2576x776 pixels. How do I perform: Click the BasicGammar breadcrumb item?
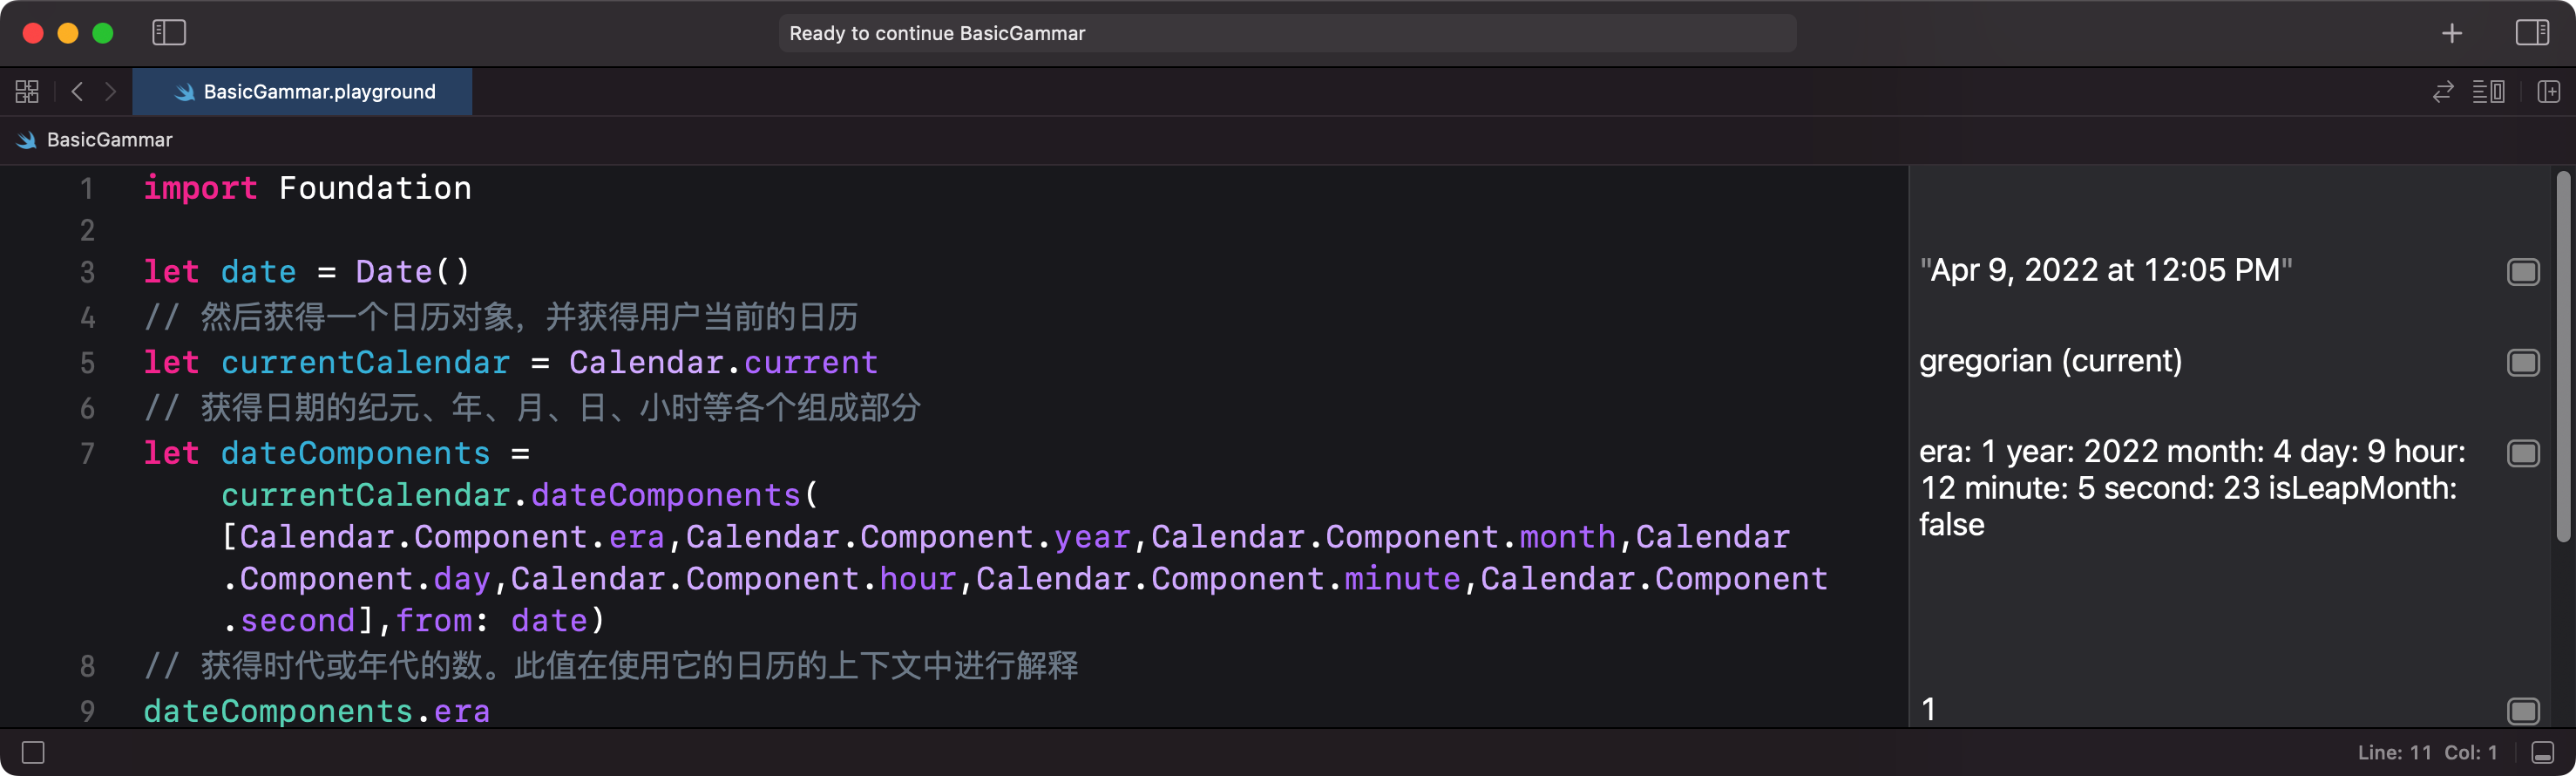pyautogui.click(x=95, y=140)
